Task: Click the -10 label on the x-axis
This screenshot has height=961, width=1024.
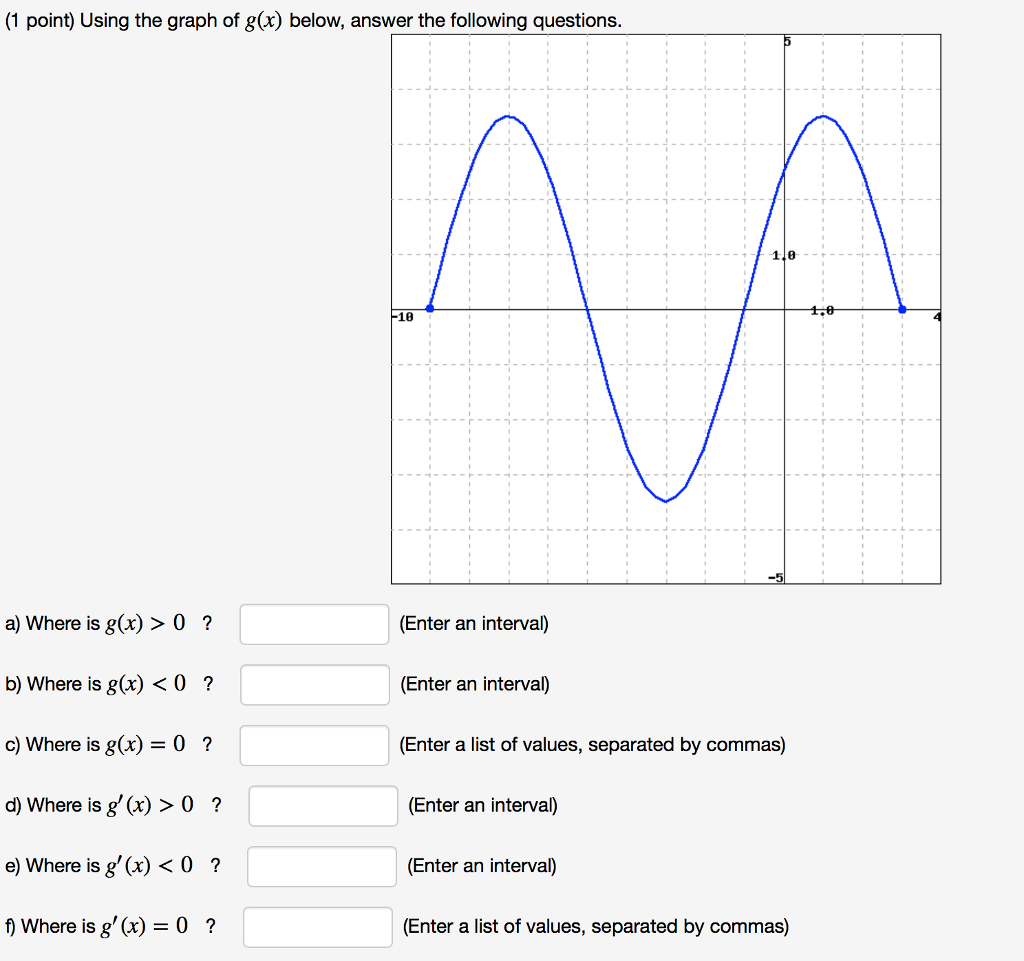Action: tap(402, 317)
